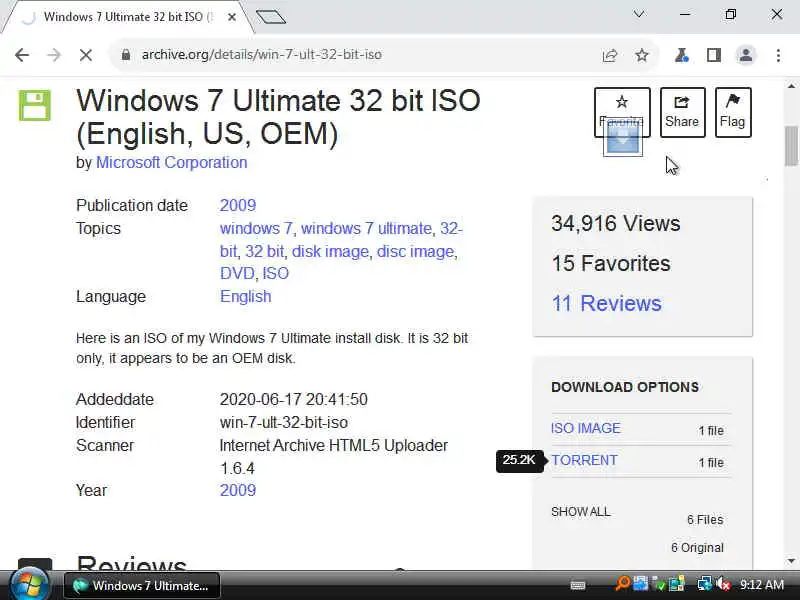This screenshot has width=800, height=600.
Task: Click the scrollbar down arrow
Action: tap(791, 561)
